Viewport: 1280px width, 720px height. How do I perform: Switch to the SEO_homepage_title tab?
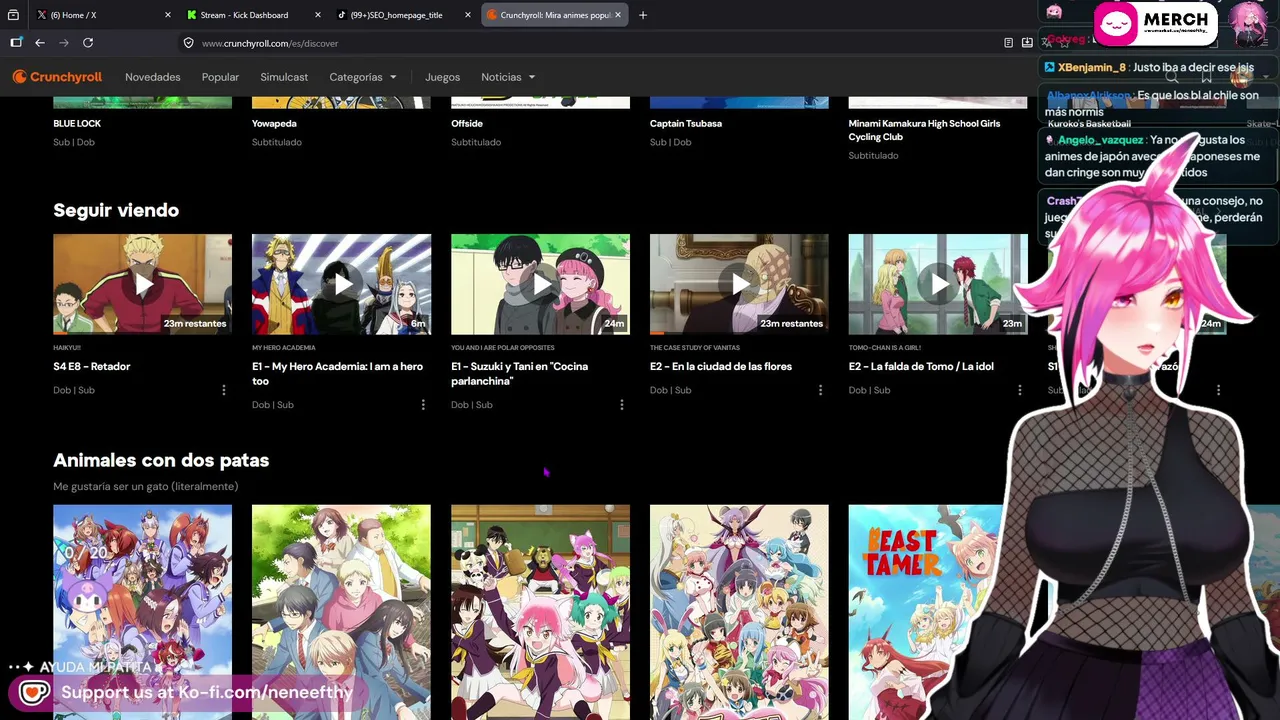tap(404, 15)
